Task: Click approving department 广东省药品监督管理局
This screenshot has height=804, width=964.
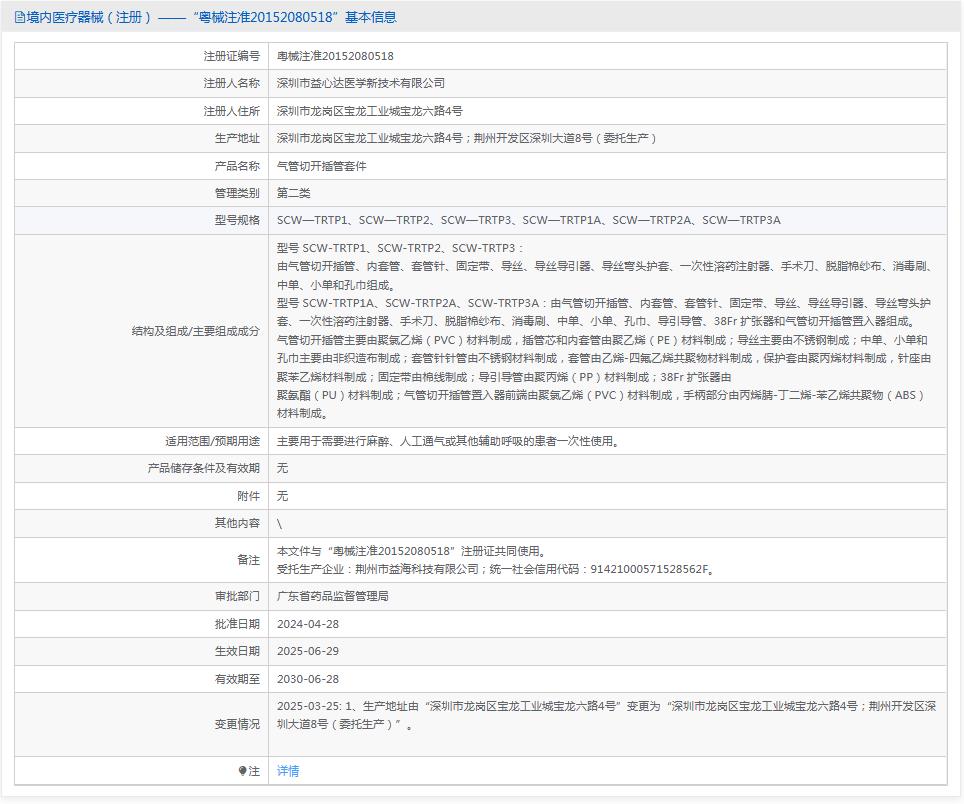Action: click(333, 596)
